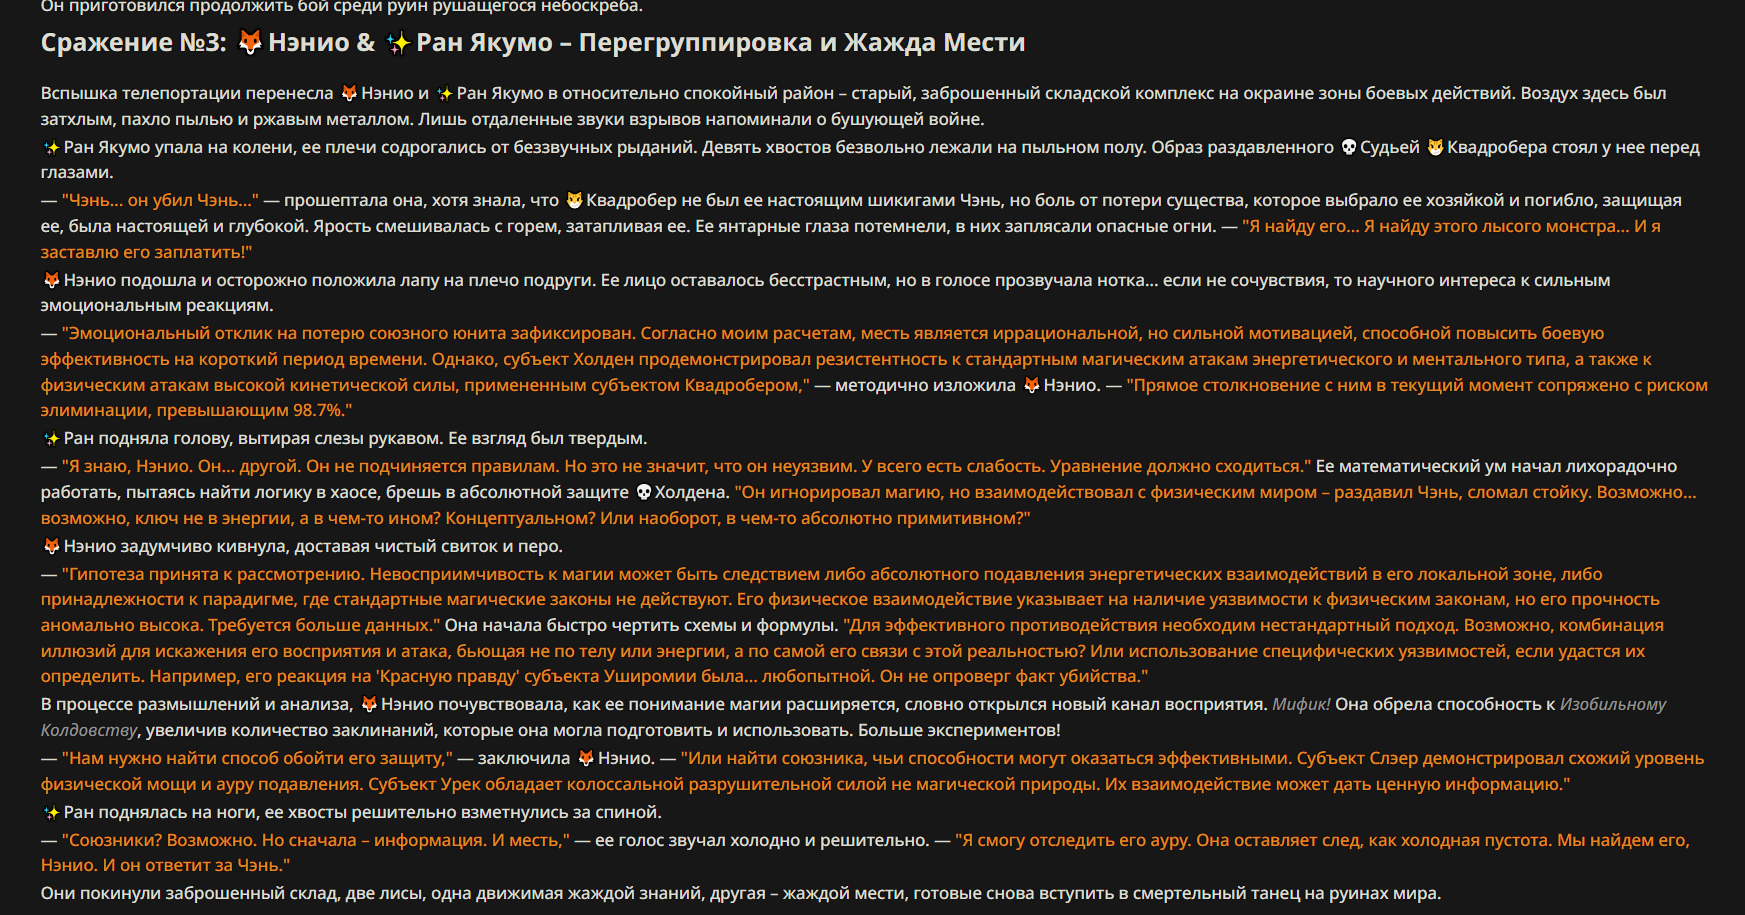Click the words "Вспышка телепортации"
Screen dimensions: 1745x915
click(x=139, y=93)
